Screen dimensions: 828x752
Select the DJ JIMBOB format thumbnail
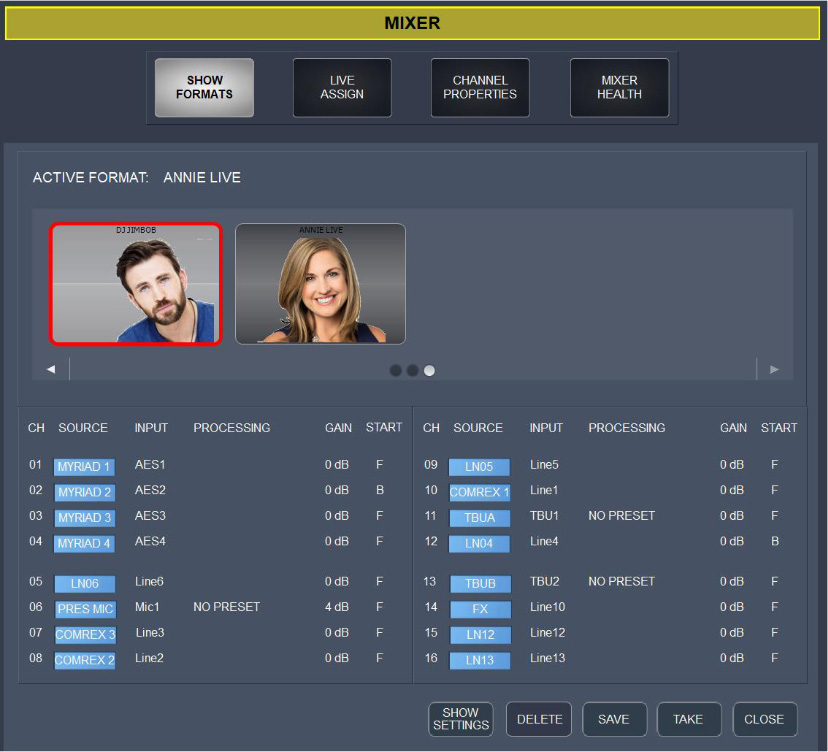[x=136, y=284]
